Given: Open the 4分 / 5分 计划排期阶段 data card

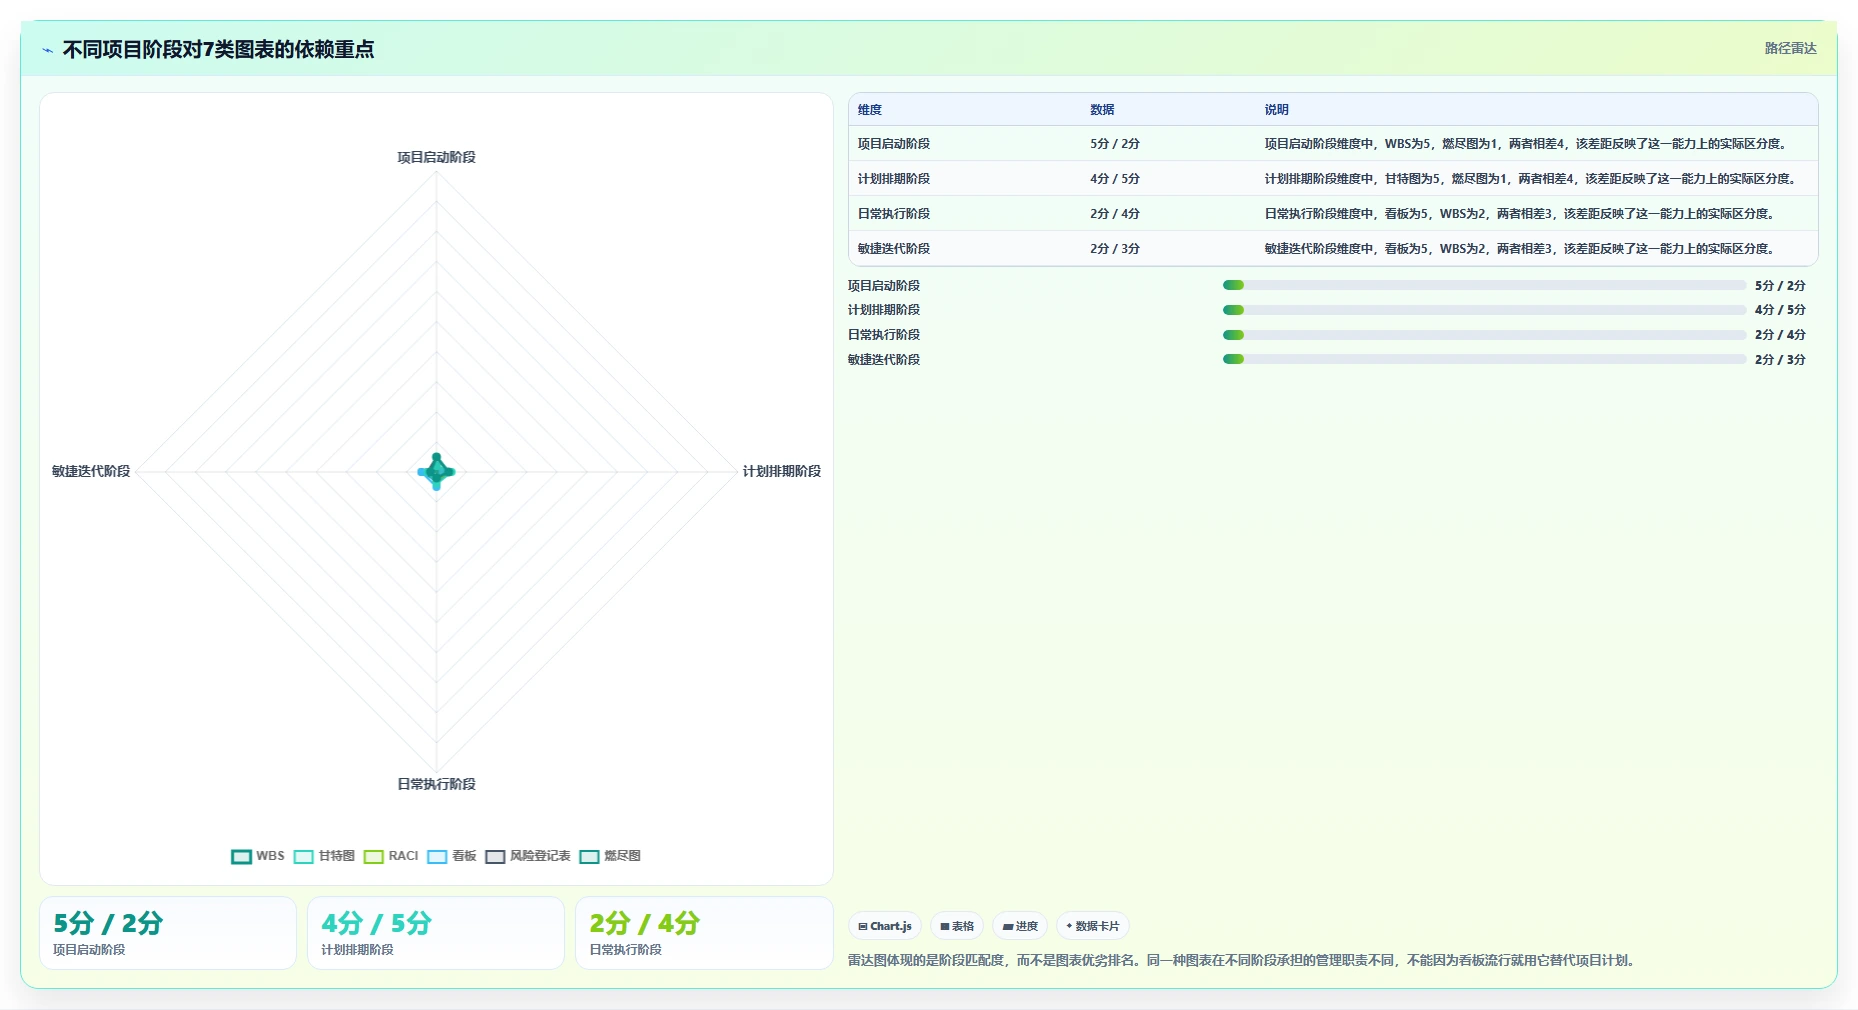Looking at the screenshot, I should click(436, 933).
